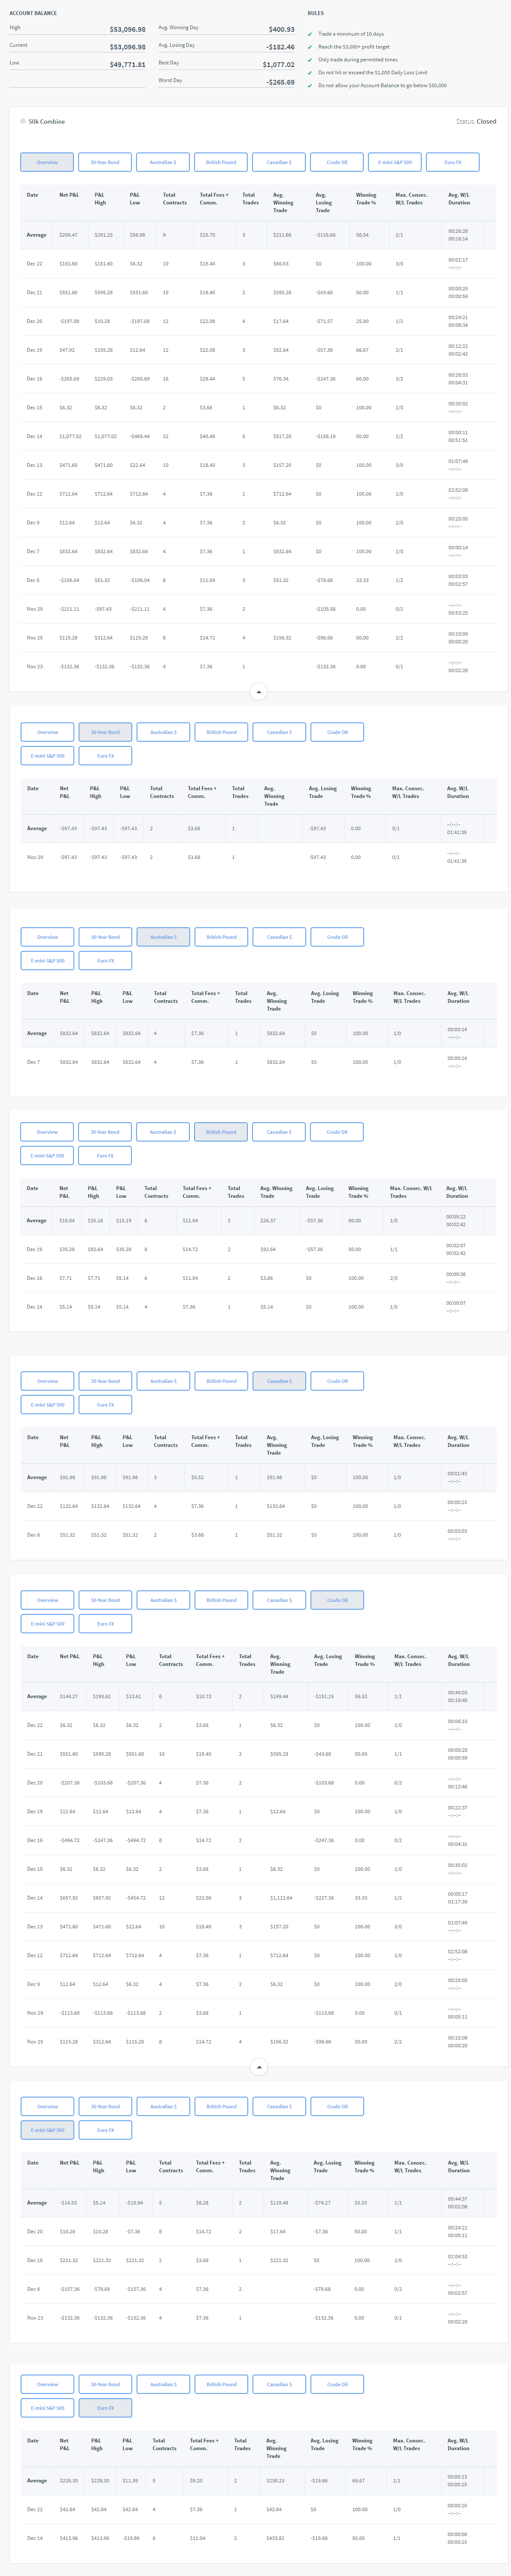
Task: Select E-mini S&P 500 in the topmost tab row
Action: click(x=395, y=162)
